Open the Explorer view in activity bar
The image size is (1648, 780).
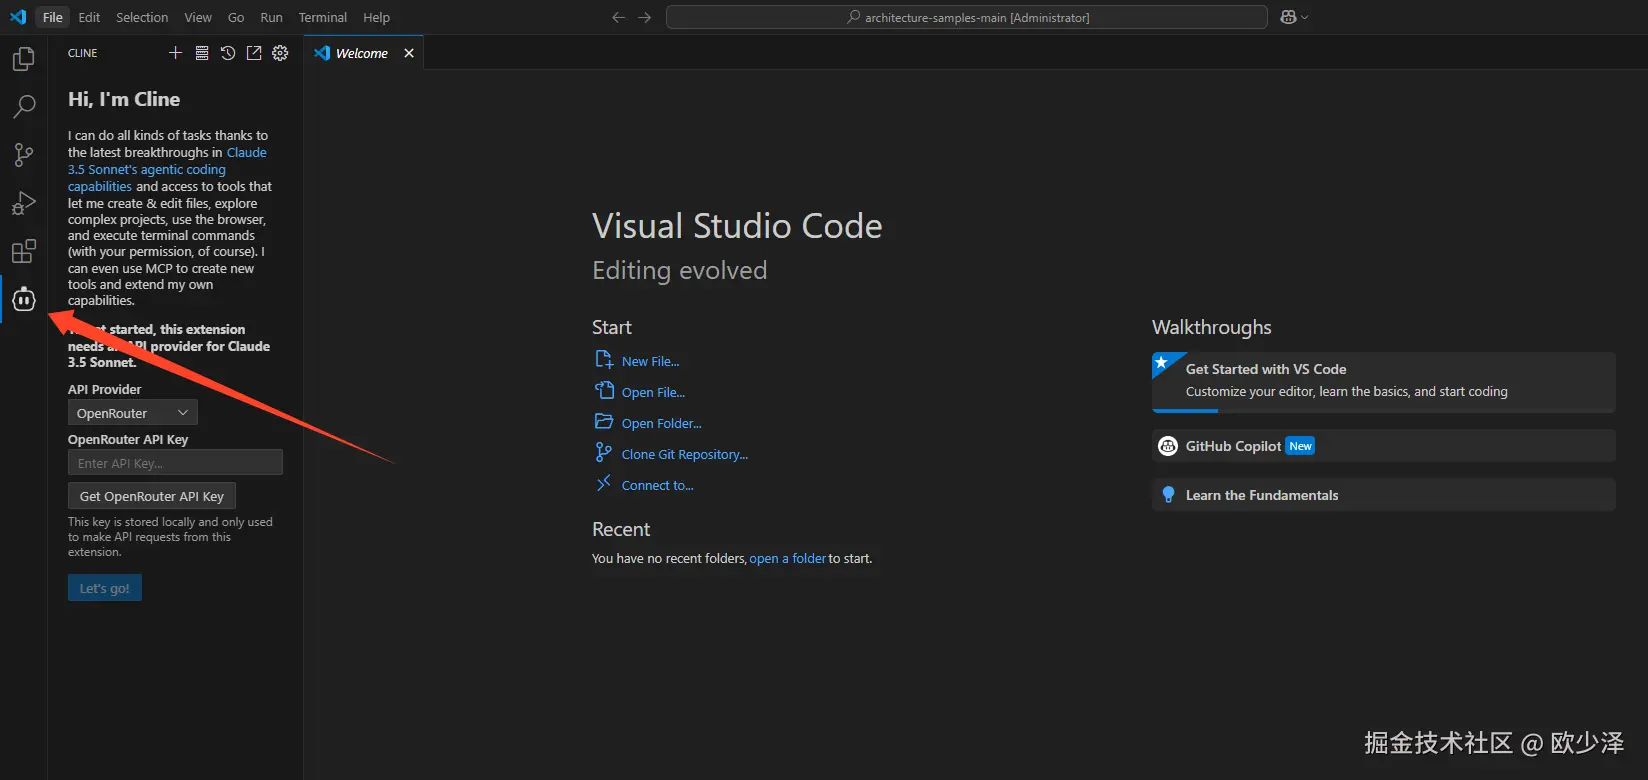coord(23,60)
